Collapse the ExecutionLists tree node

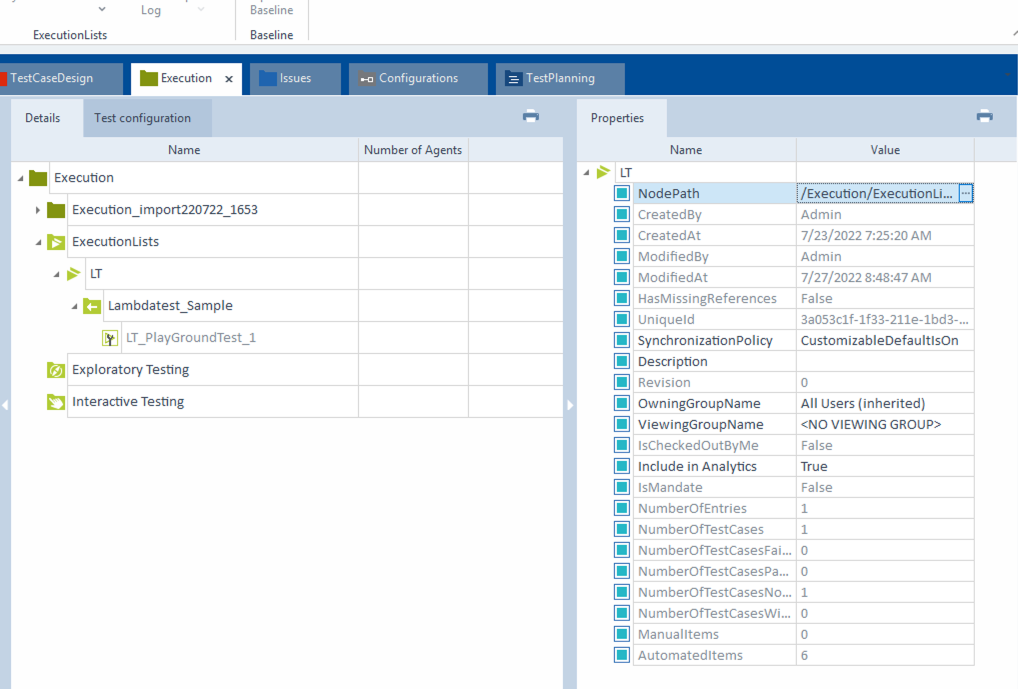38,242
